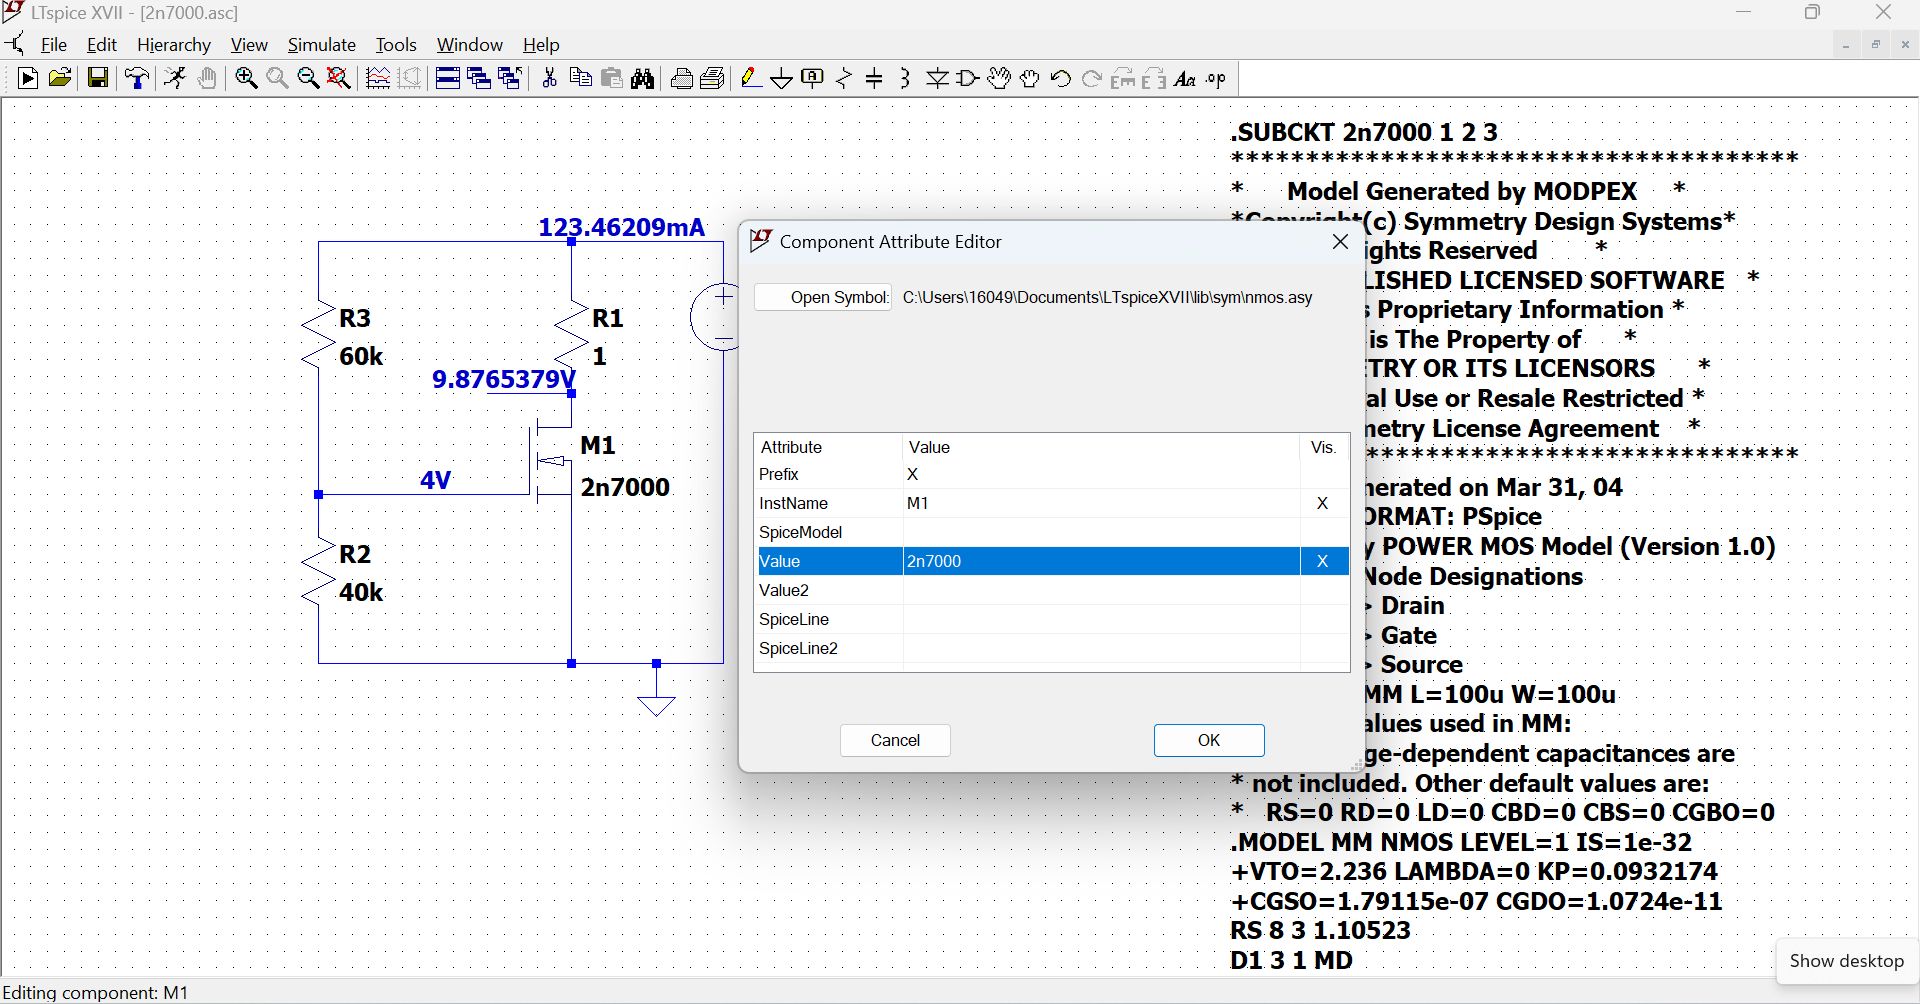Open the File menu
Viewport: 1920px width, 1004px height.
pyautogui.click(x=54, y=45)
